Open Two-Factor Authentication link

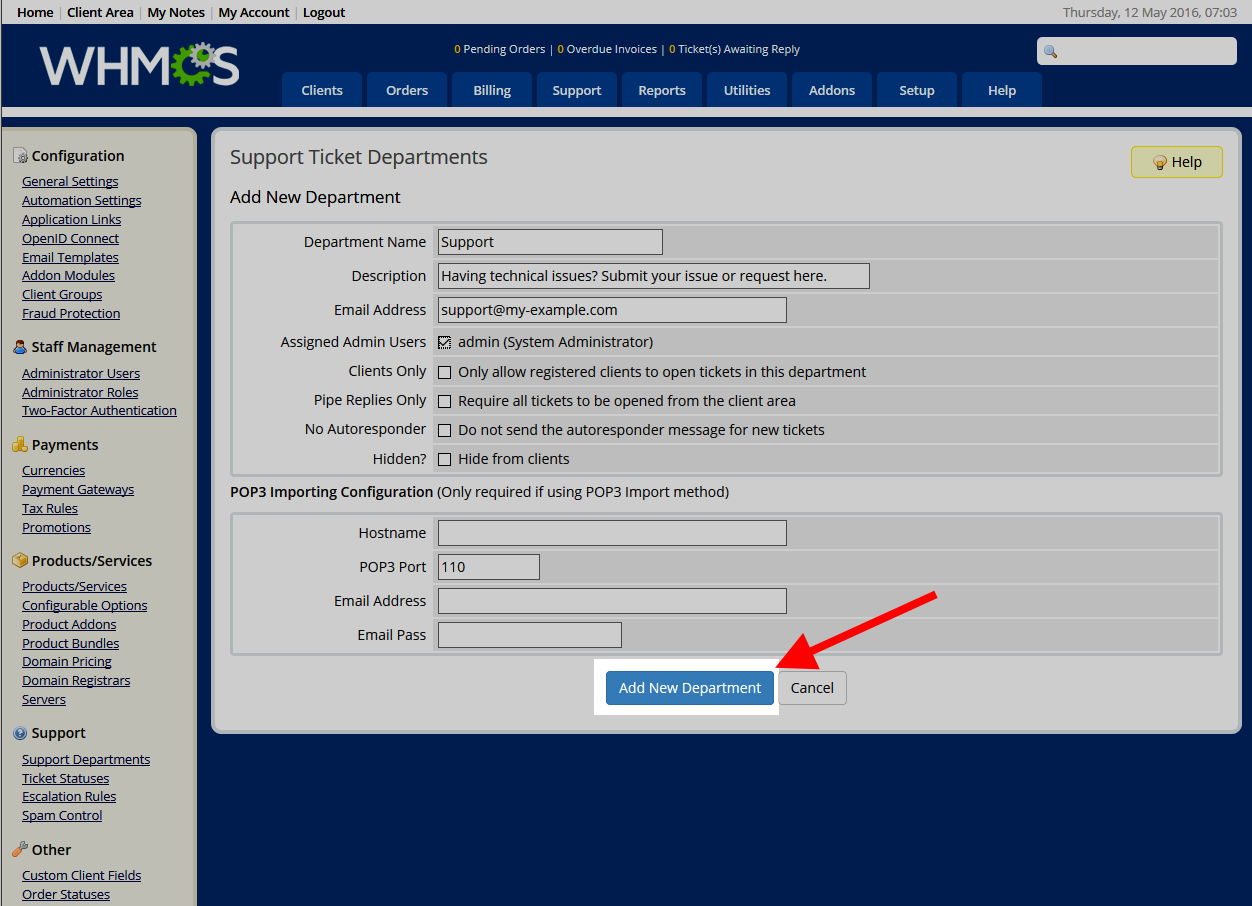[99, 411]
